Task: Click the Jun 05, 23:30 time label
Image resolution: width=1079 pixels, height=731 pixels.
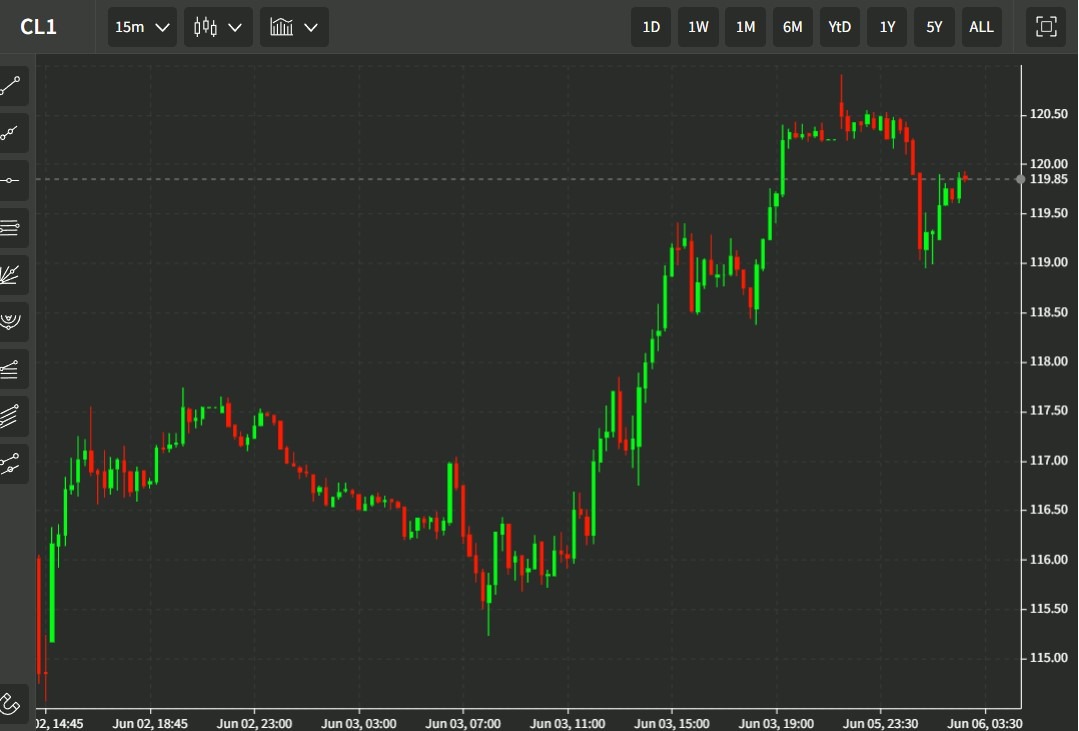Action: pyautogui.click(x=881, y=723)
